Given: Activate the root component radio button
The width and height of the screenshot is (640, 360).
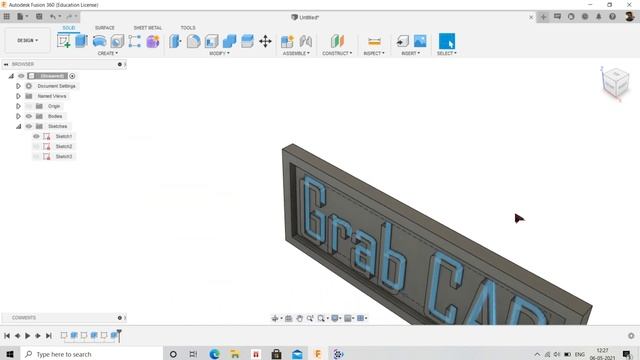Looking at the screenshot, I should [72, 76].
